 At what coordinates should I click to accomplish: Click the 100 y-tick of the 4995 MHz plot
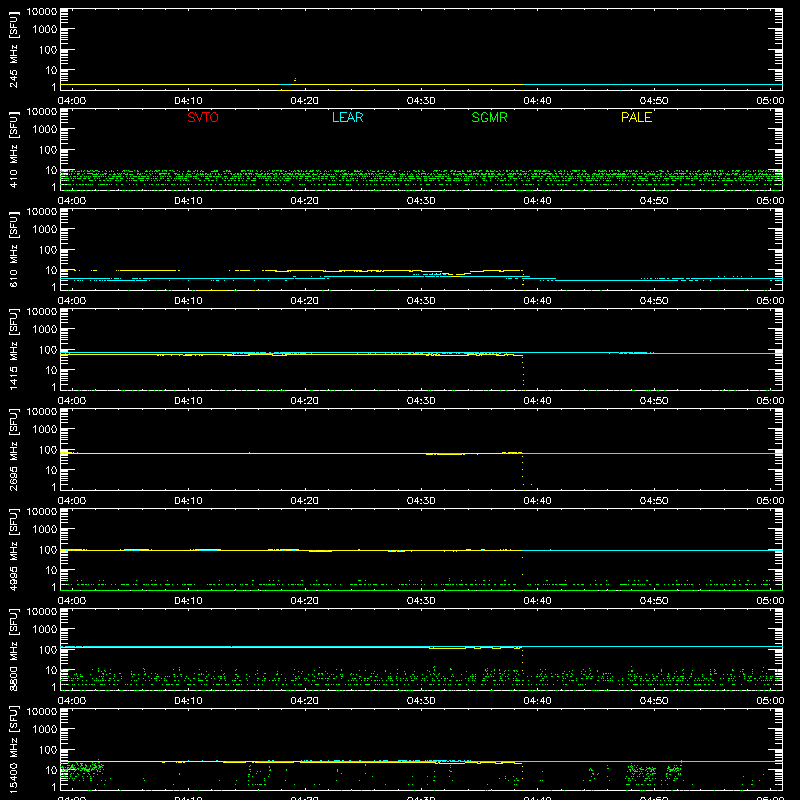coord(48,550)
